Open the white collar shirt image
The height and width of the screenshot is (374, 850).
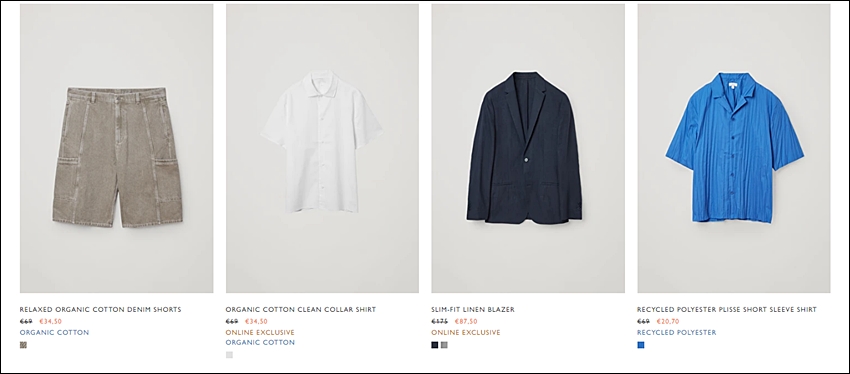[x=322, y=148]
